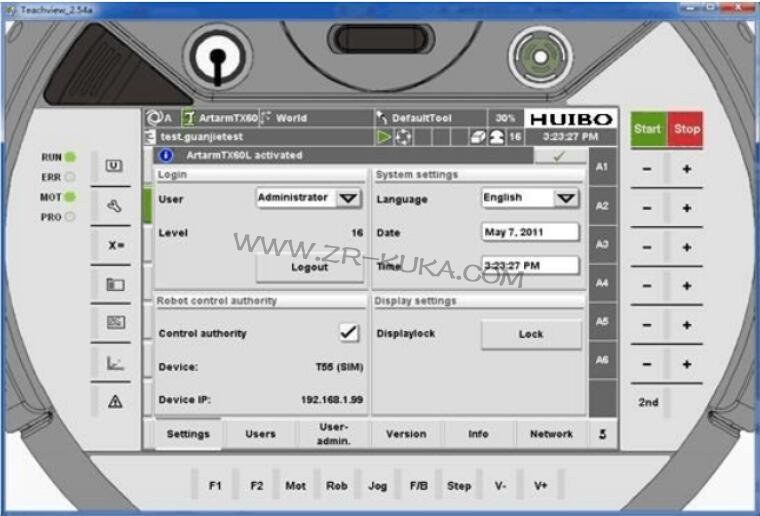Image resolution: width=760 pixels, height=516 pixels.
Task: Open the Network tab
Action: [x=551, y=434]
